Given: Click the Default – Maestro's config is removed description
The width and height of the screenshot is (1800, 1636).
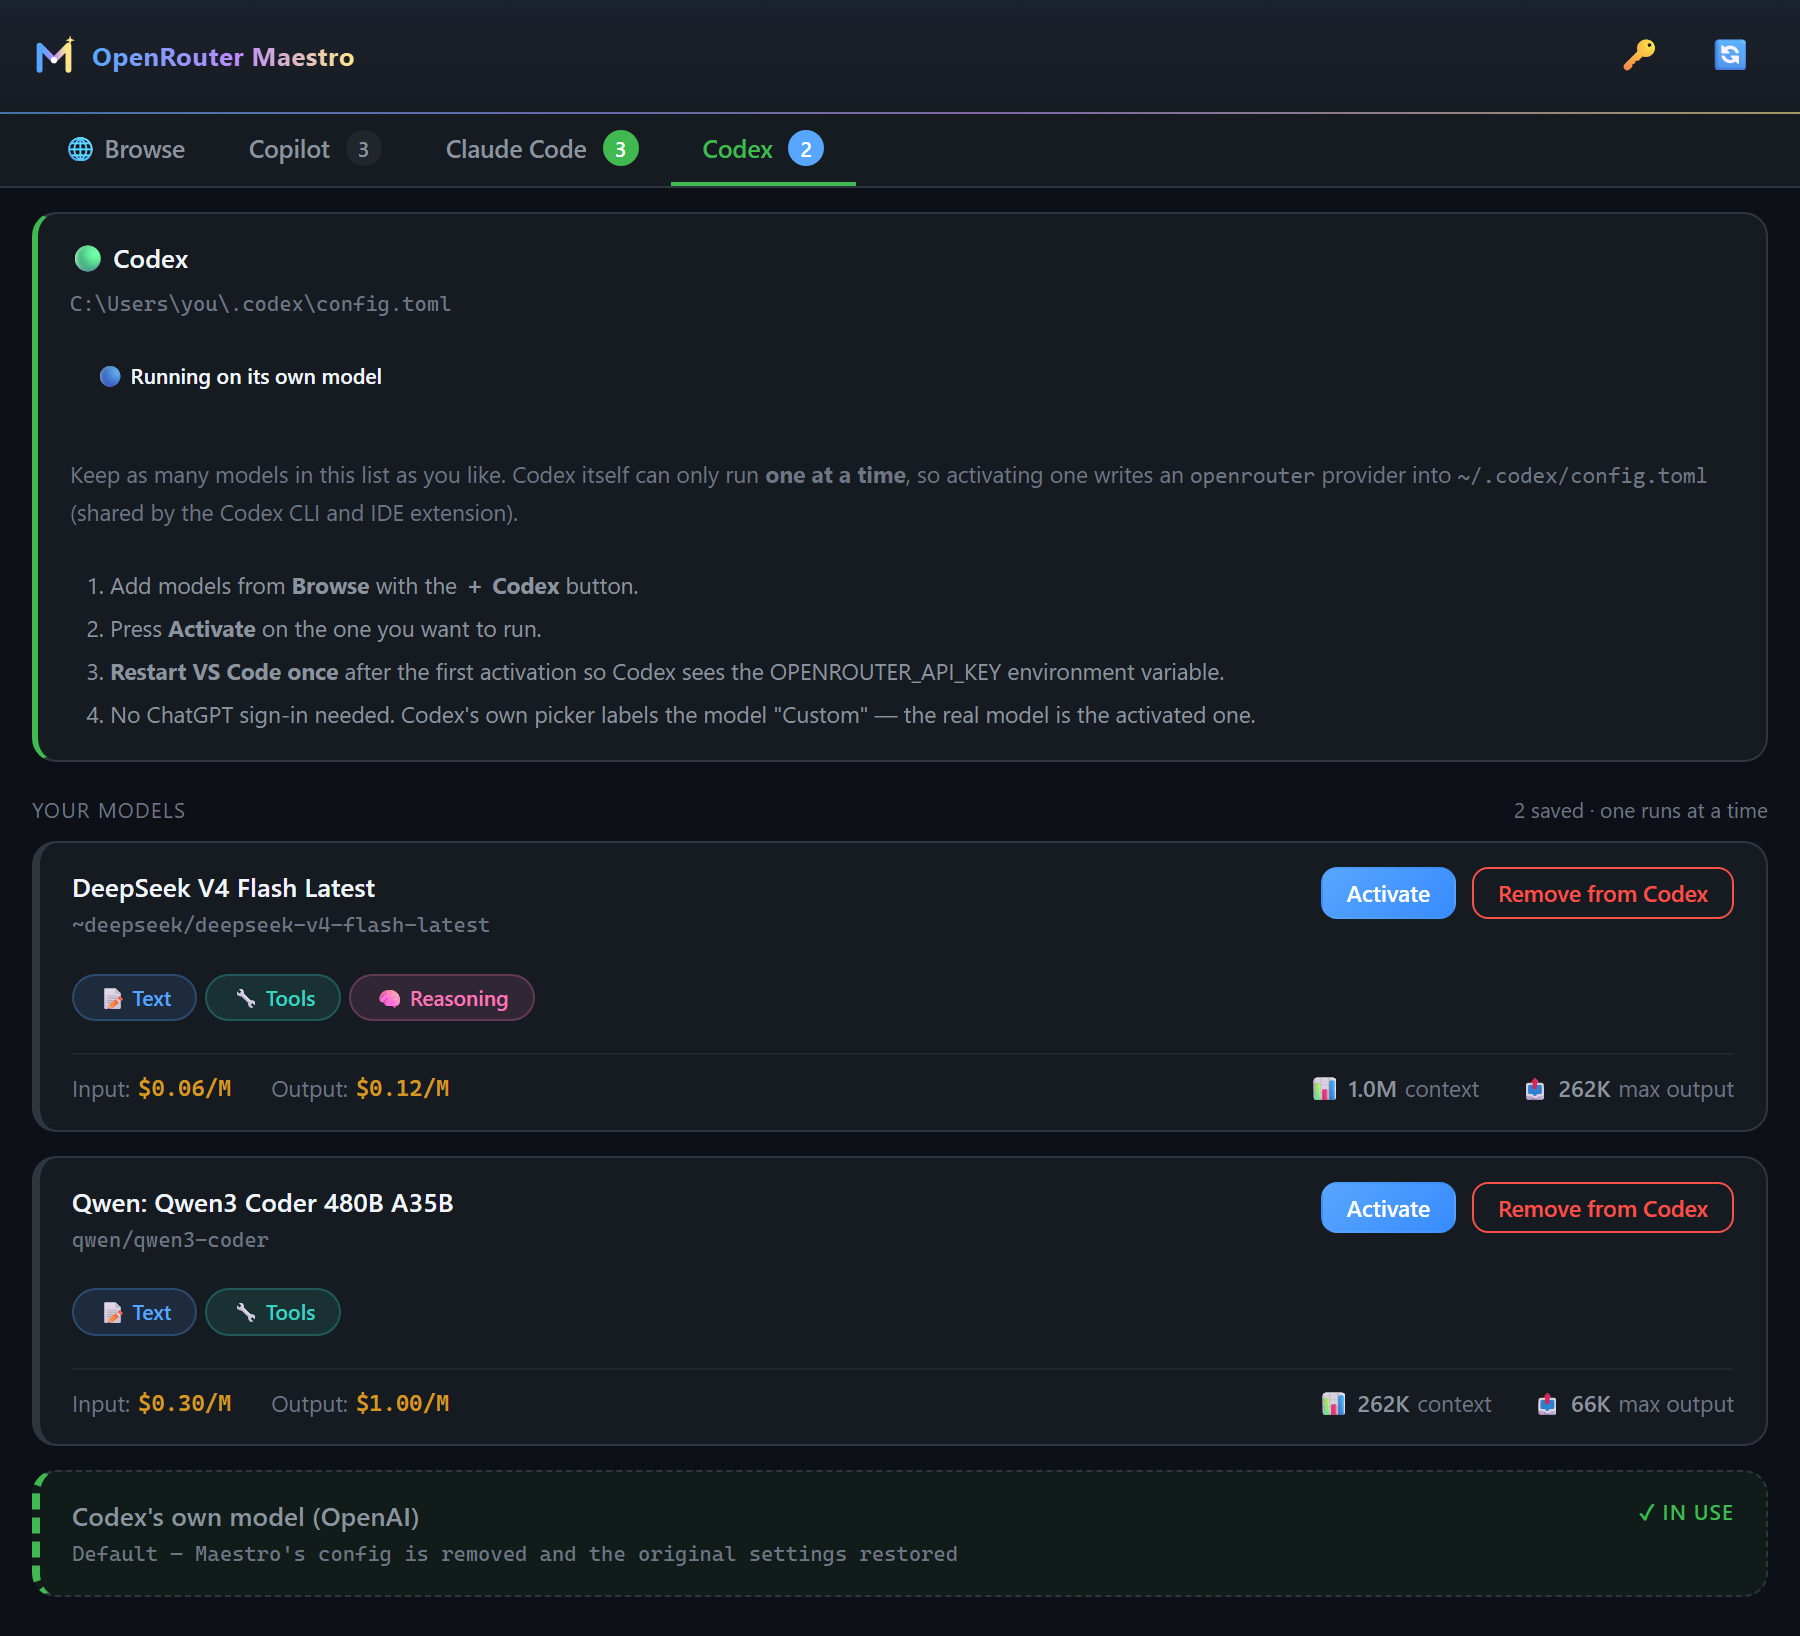Looking at the screenshot, I should (x=515, y=1554).
